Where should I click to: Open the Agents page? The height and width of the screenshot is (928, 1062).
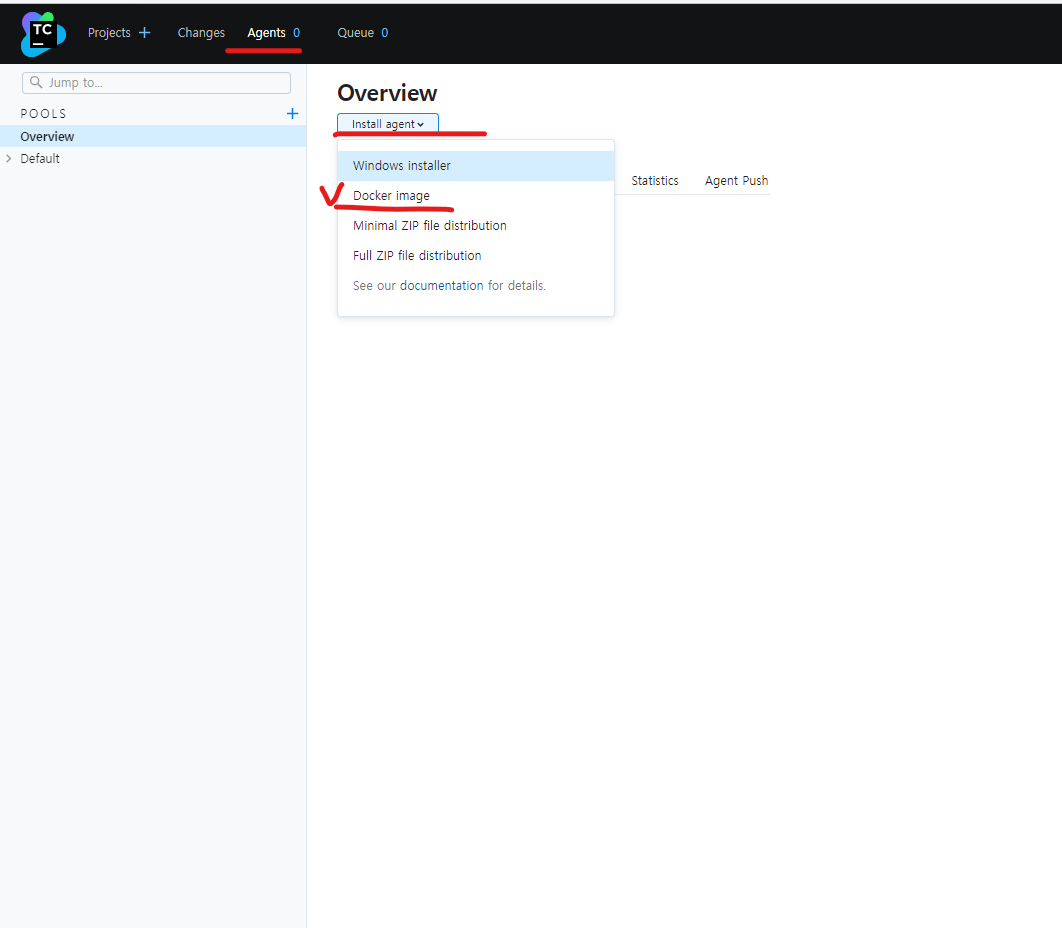pos(266,33)
